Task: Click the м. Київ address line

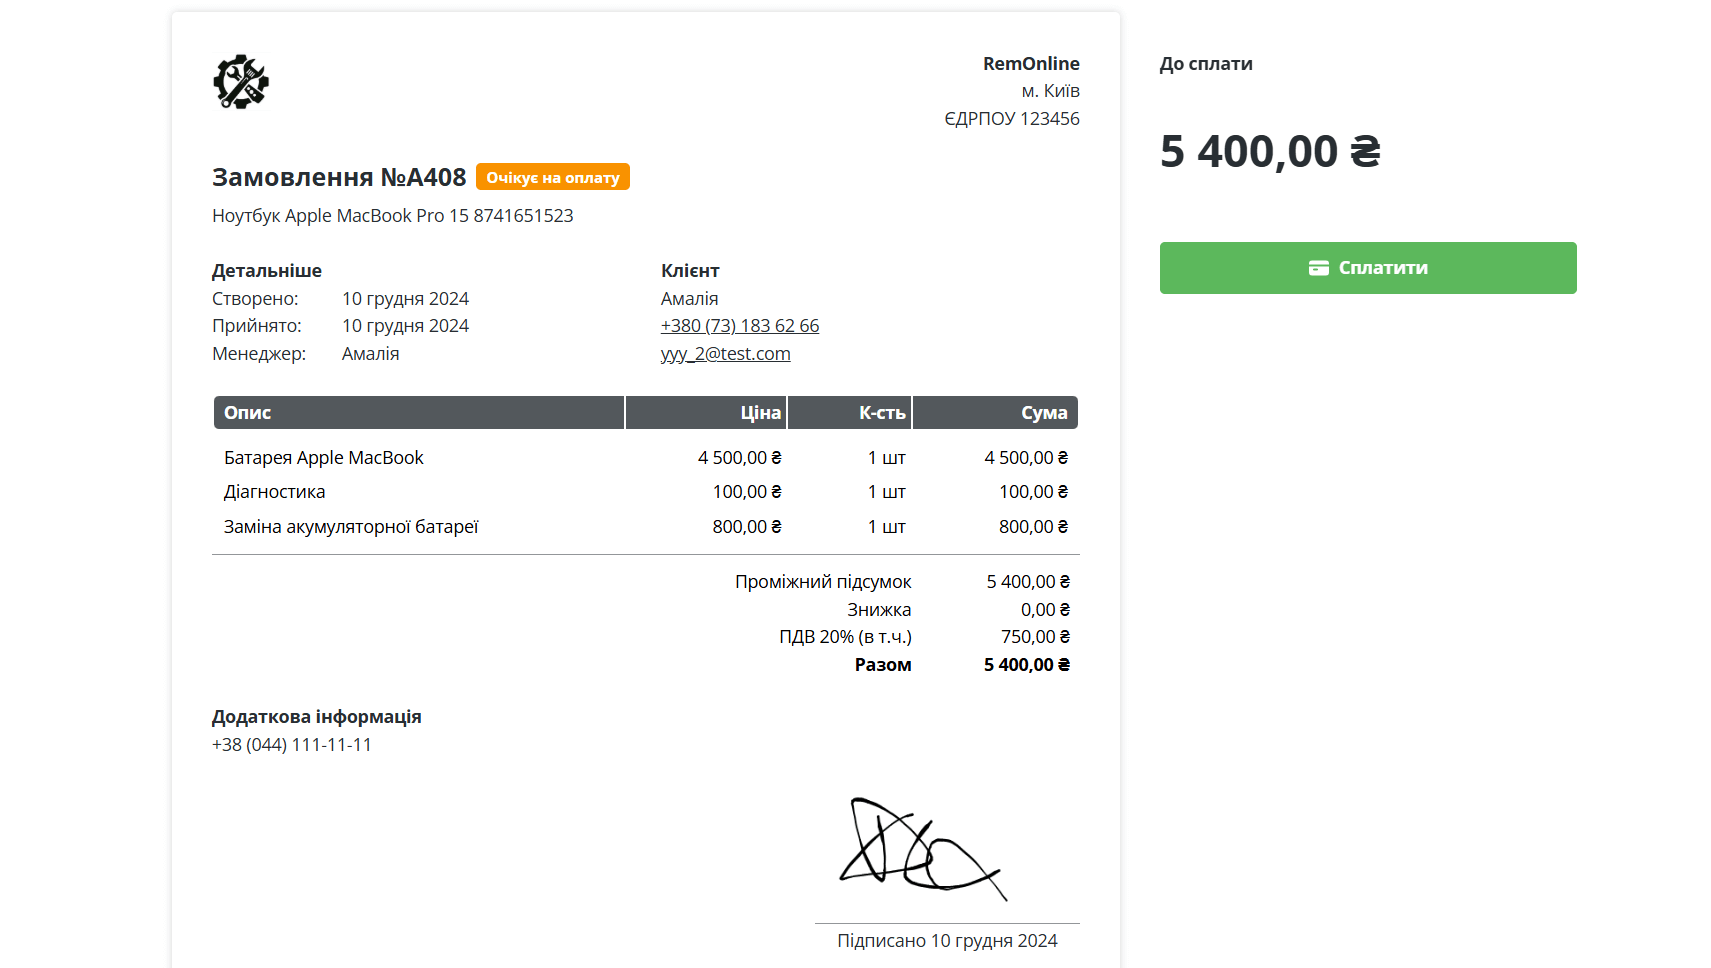Action: click(x=1050, y=91)
